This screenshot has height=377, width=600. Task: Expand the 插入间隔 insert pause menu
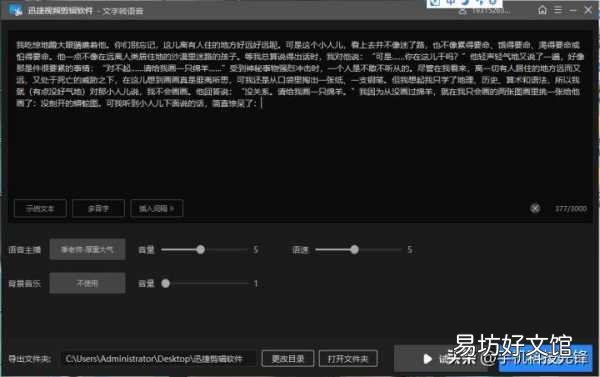click(x=157, y=209)
